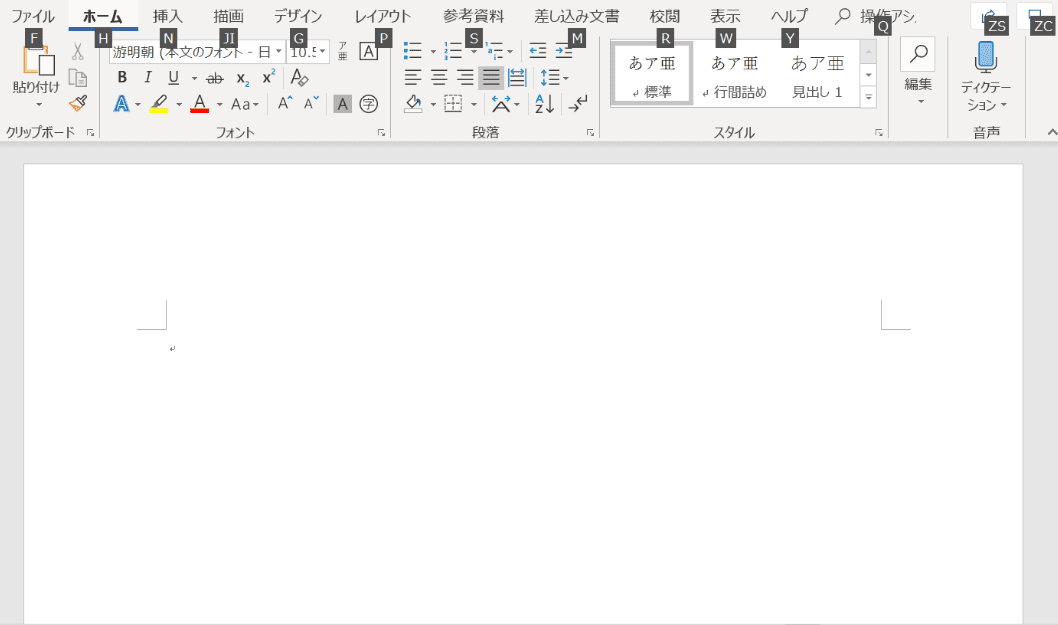Place cursor at the document paragraph mark
The image size is (1058, 625).
(172, 349)
